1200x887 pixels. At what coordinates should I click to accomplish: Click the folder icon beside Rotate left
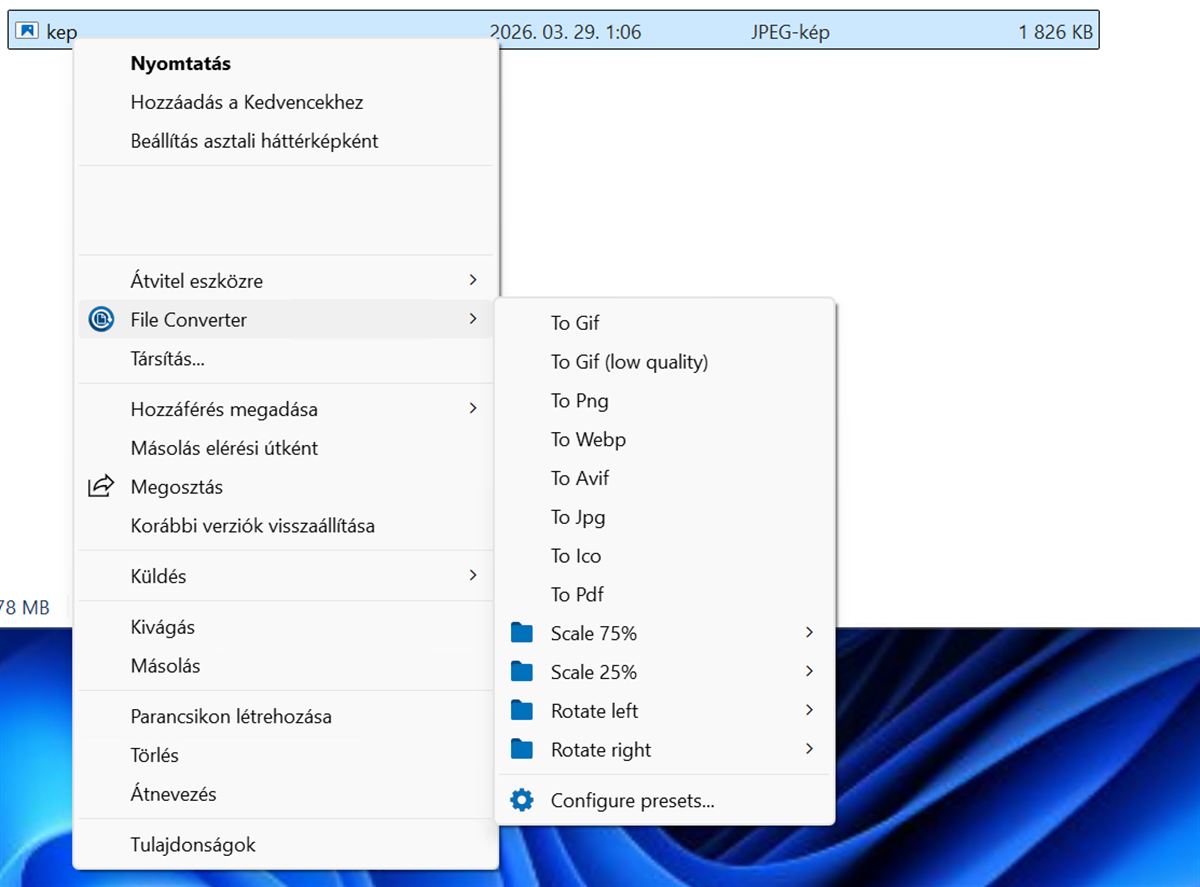521,710
